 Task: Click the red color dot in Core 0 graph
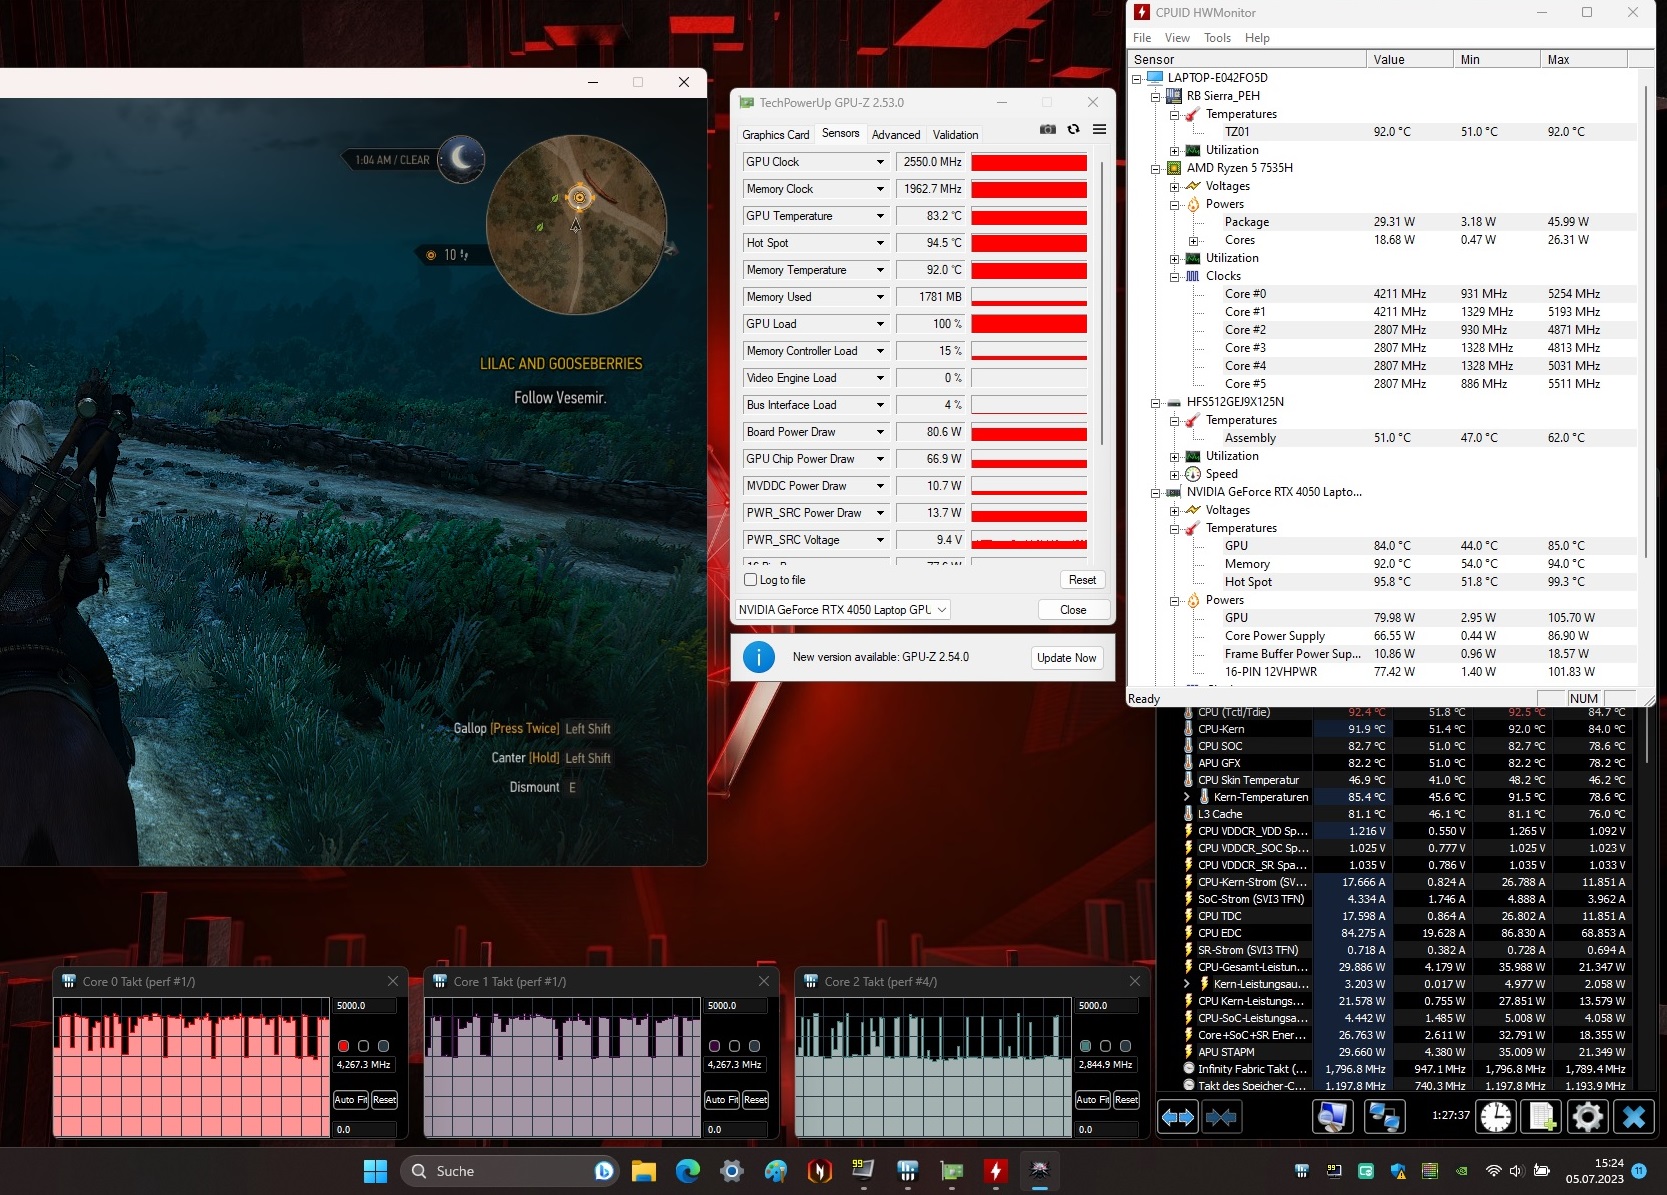point(343,1046)
